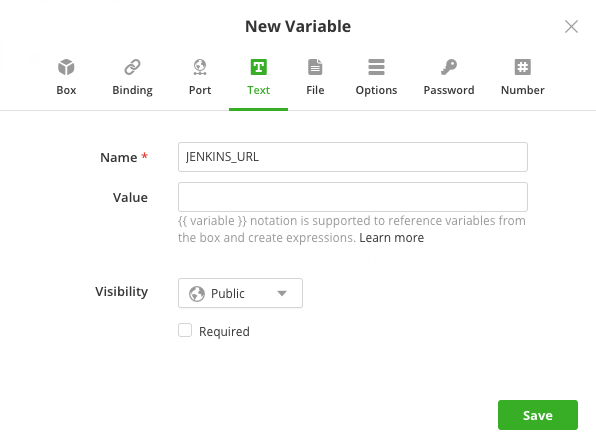Select the File document icon

click(x=315, y=67)
